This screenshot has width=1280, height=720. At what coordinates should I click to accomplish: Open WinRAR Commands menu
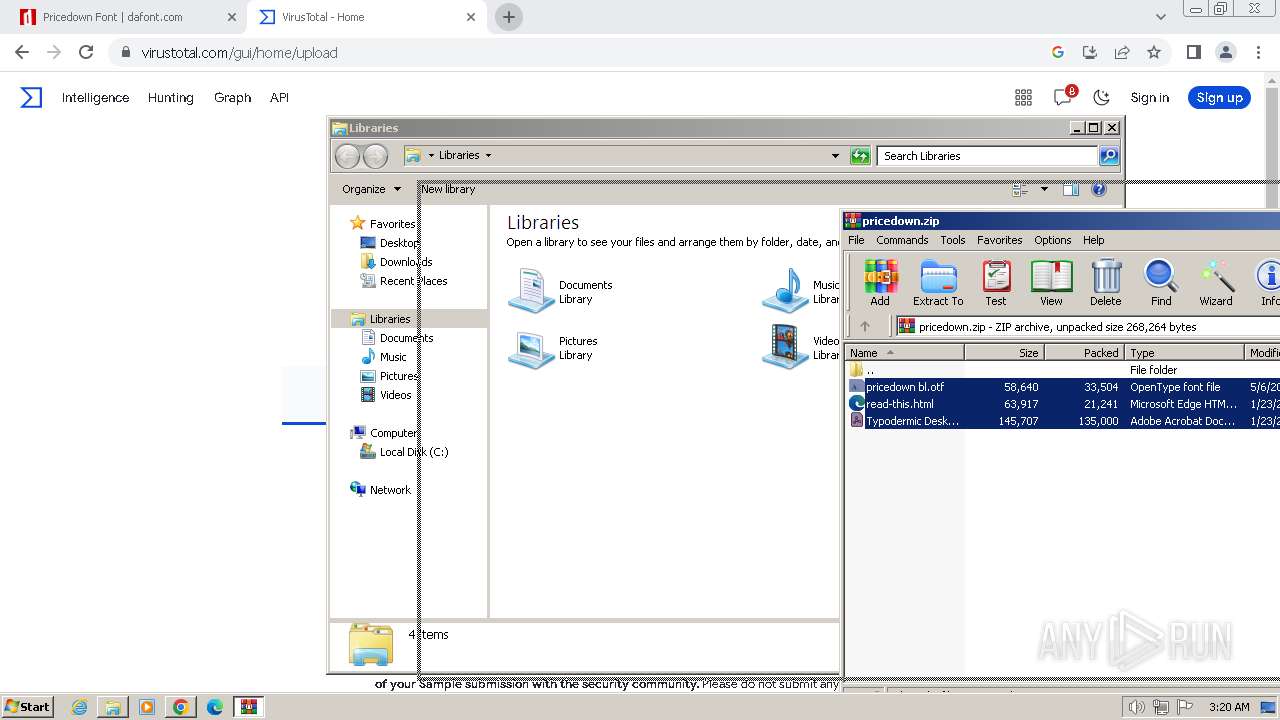click(x=902, y=240)
